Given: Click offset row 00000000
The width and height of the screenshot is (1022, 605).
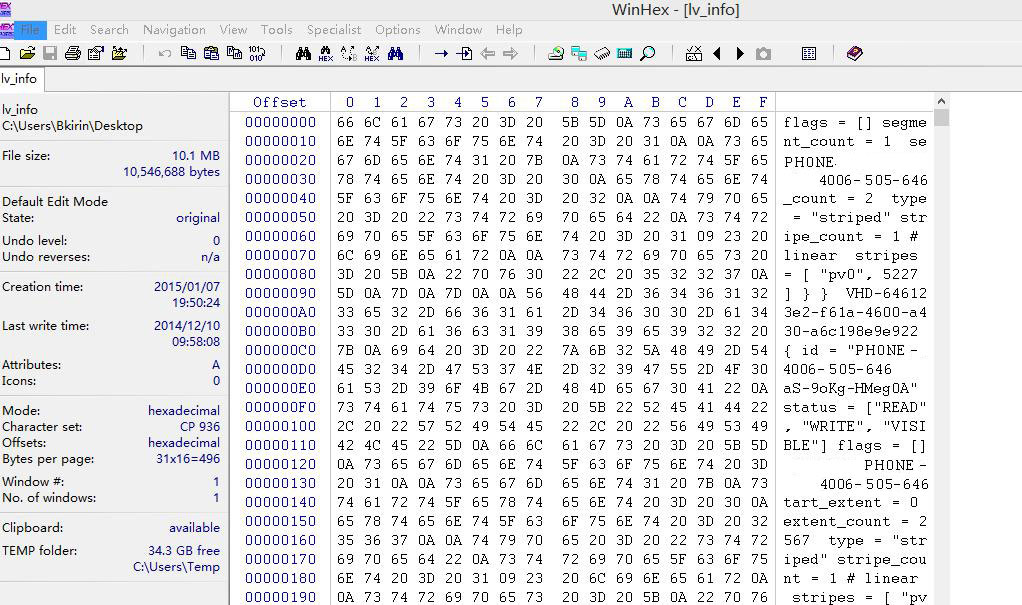Looking at the screenshot, I should [280, 122].
